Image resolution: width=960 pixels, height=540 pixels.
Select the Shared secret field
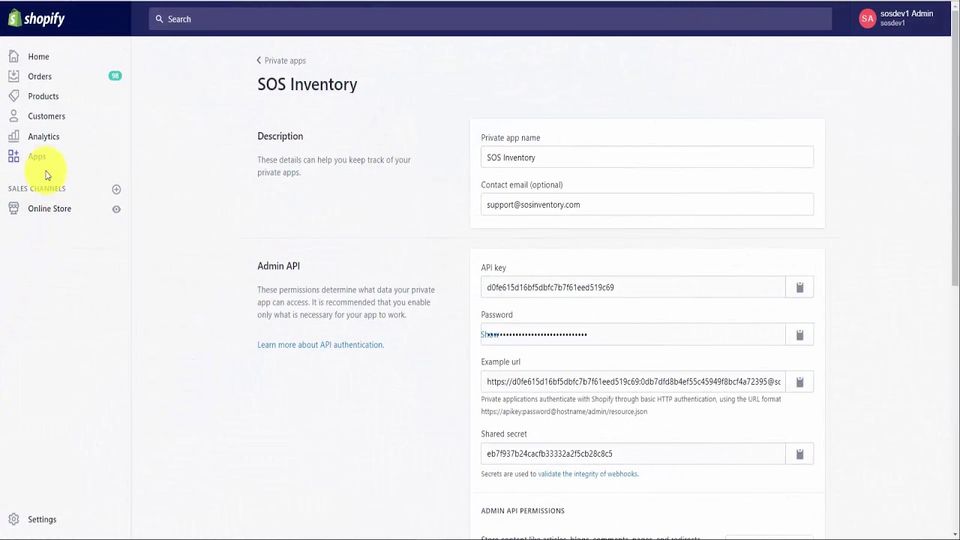pos(633,454)
